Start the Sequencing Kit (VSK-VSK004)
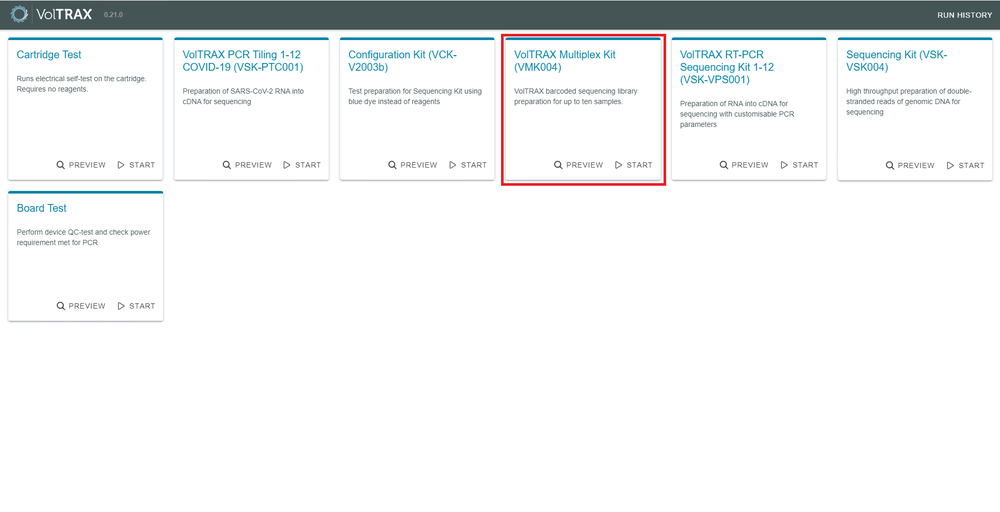This screenshot has width=1000, height=512. pyautogui.click(x=965, y=165)
